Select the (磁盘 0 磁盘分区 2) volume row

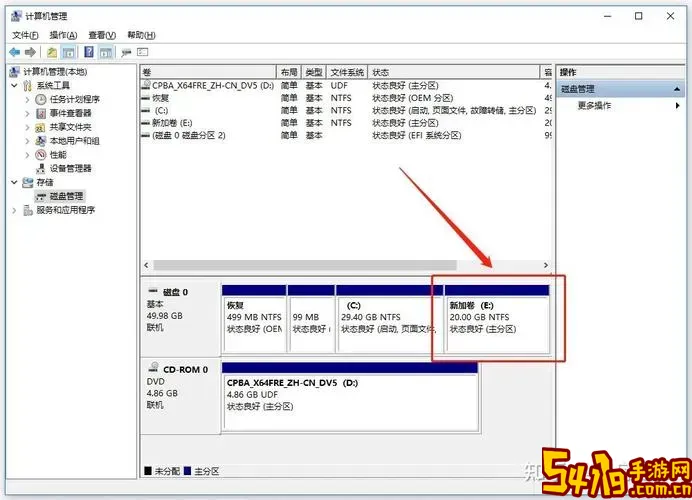(x=346, y=135)
